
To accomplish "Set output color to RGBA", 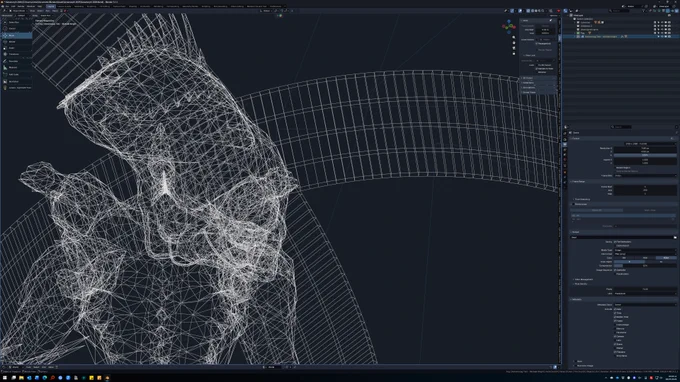I will point(666,258).
